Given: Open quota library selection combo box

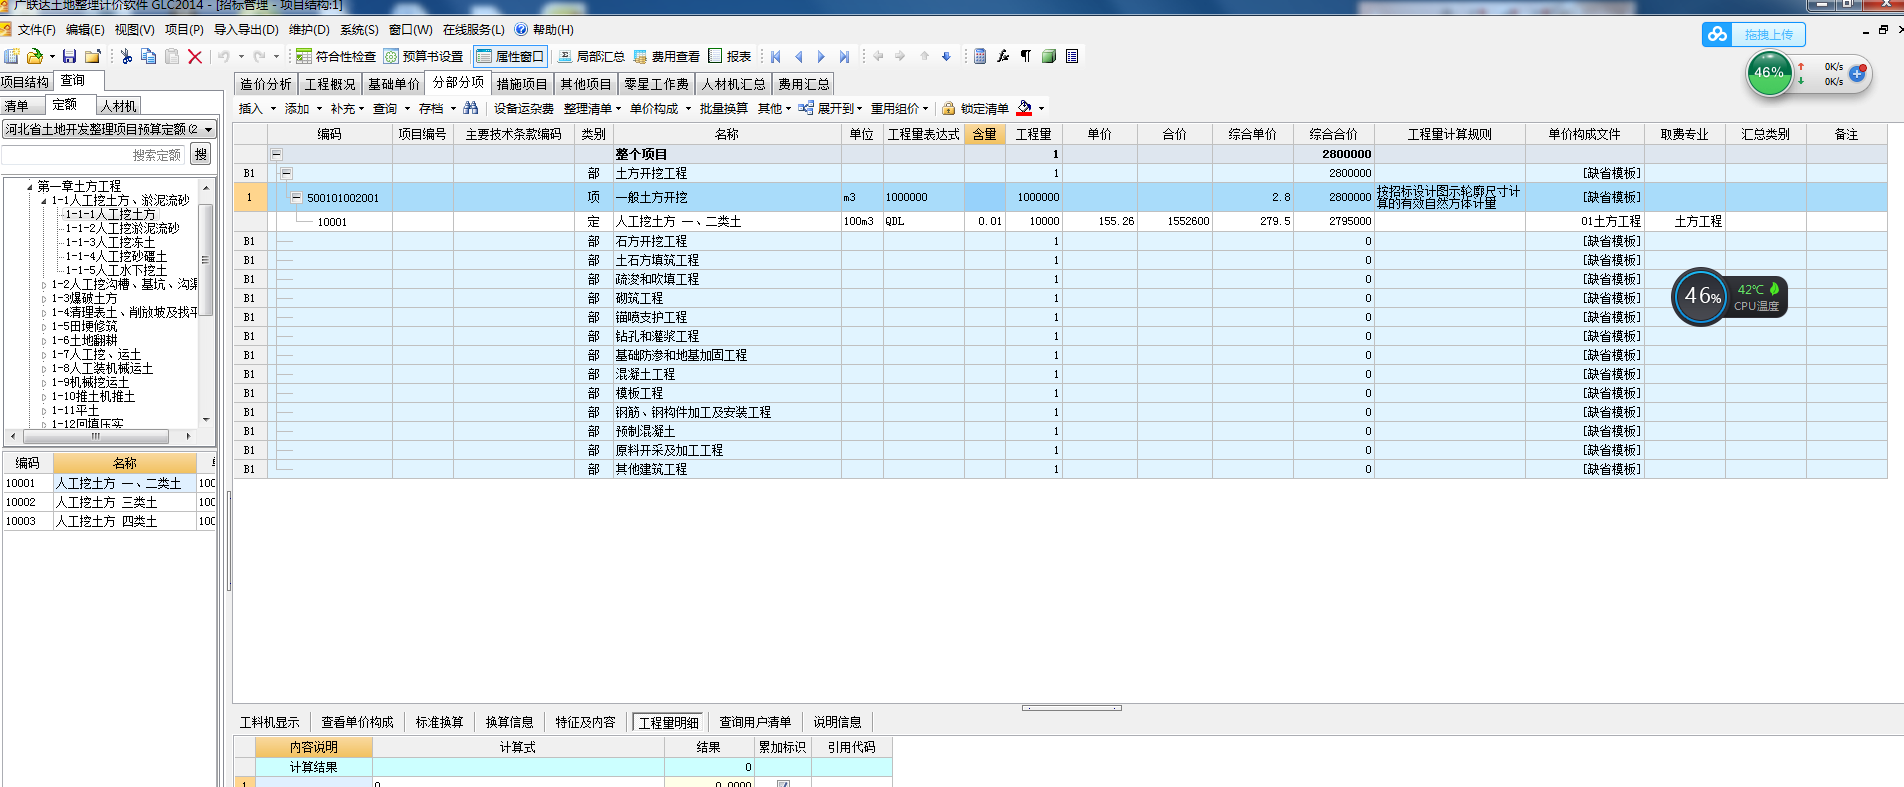Looking at the screenshot, I should [x=109, y=129].
